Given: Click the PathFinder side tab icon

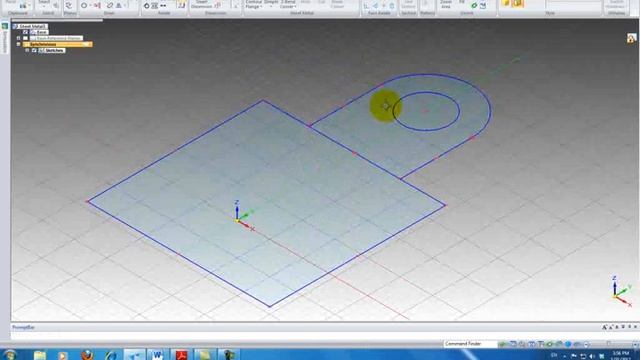Looking at the screenshot, I should pyautogui.click(x=5, y=26).
